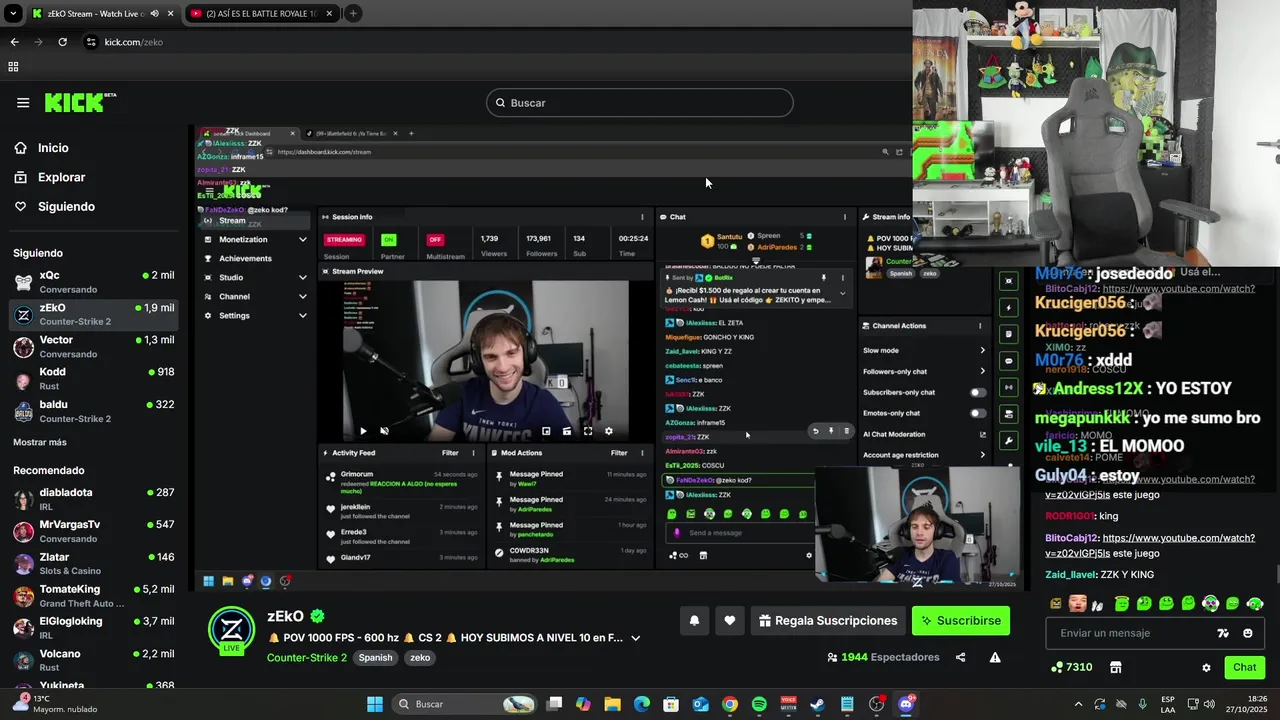Open a new browser tab

pyautogui.click(x=353, y=13)
